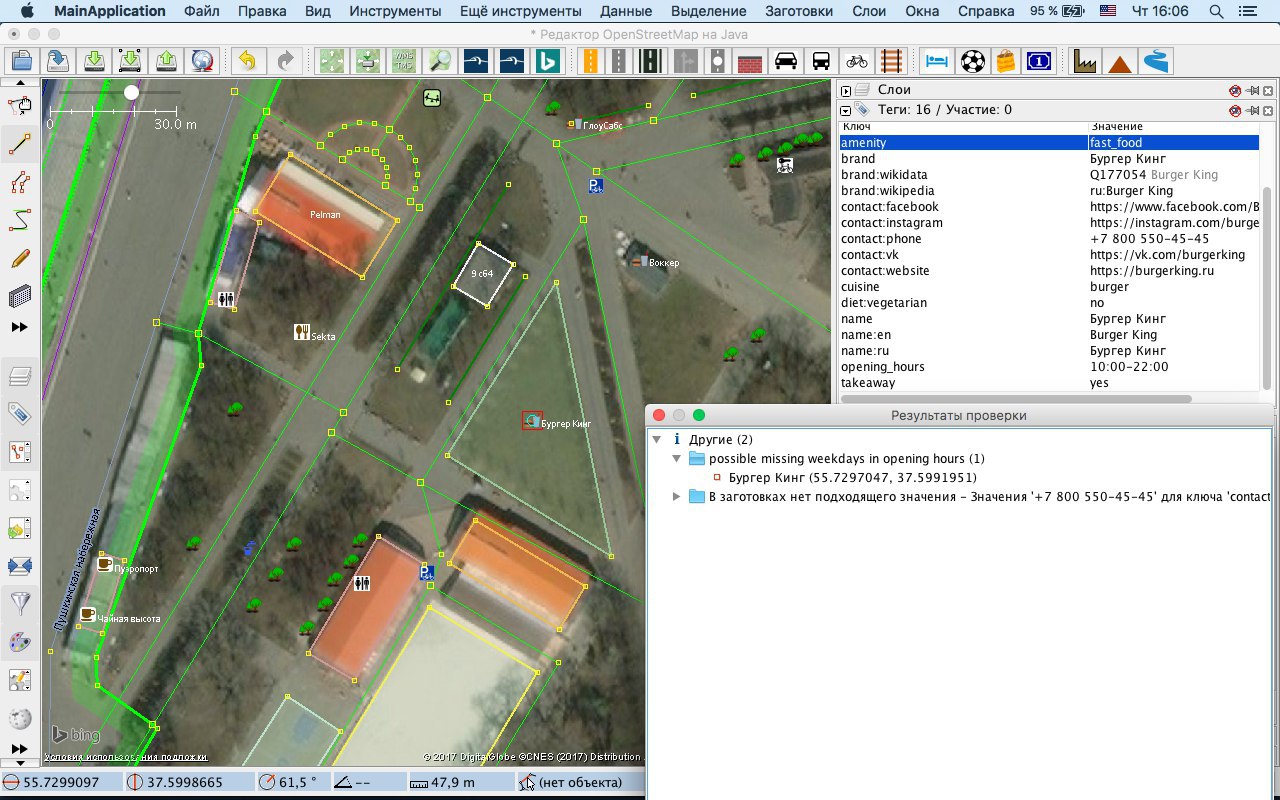Image resolution: width=1280 pixels, height=800 pixels.
Task: Toggle the Map paint styles palette button
Action: point(20,642)
